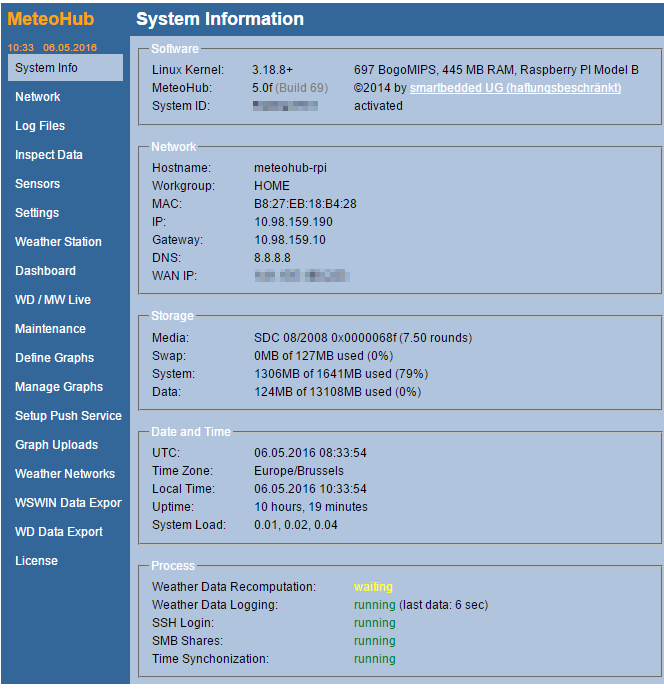Screen dimensions: 664x699
Task: Click the Local Time value 10:33:54
Action: click(x=310, y=489)
